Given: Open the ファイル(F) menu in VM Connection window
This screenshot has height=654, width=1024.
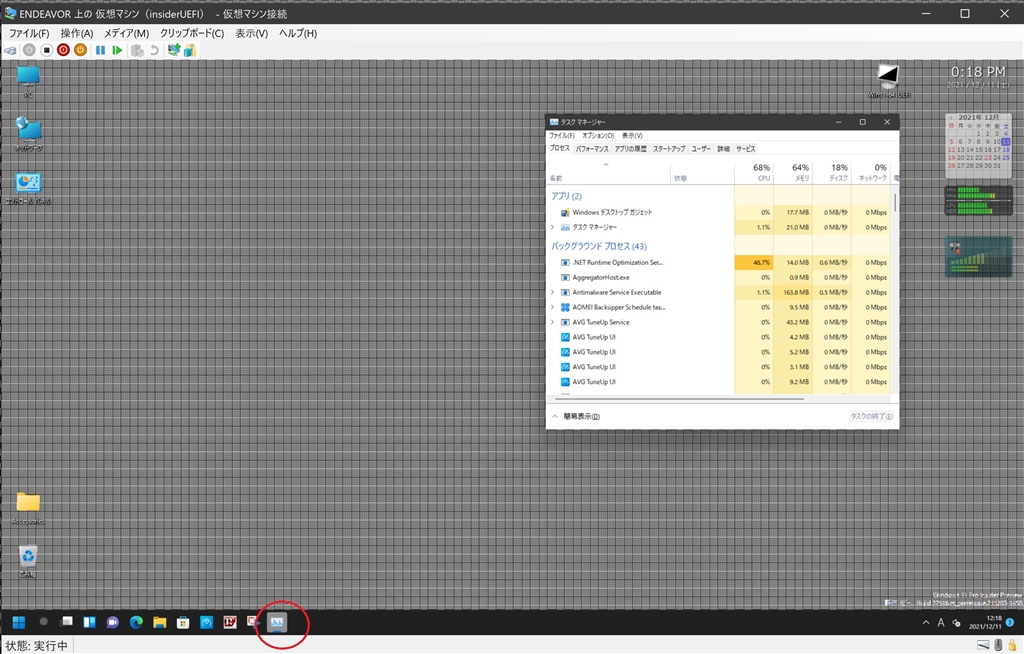Looking at the screenshot, I should coord(29,33).
